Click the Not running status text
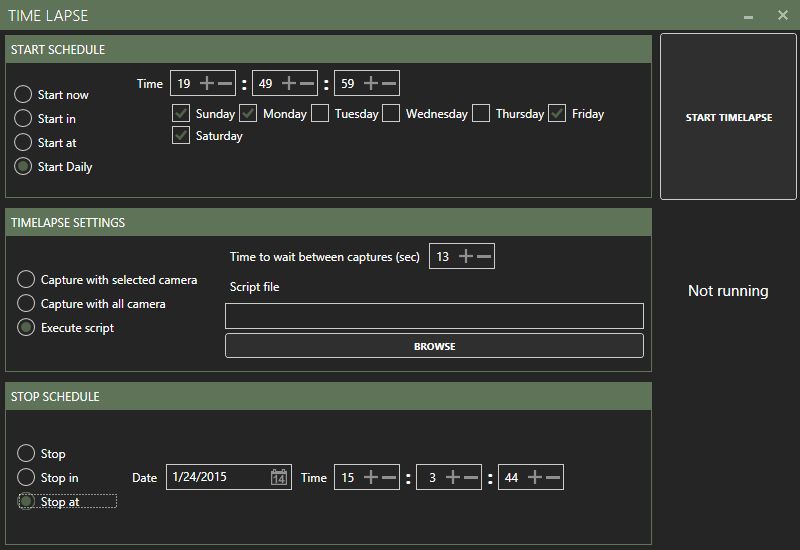Viewport: 800px width, 550px height. tap(728, 290)
